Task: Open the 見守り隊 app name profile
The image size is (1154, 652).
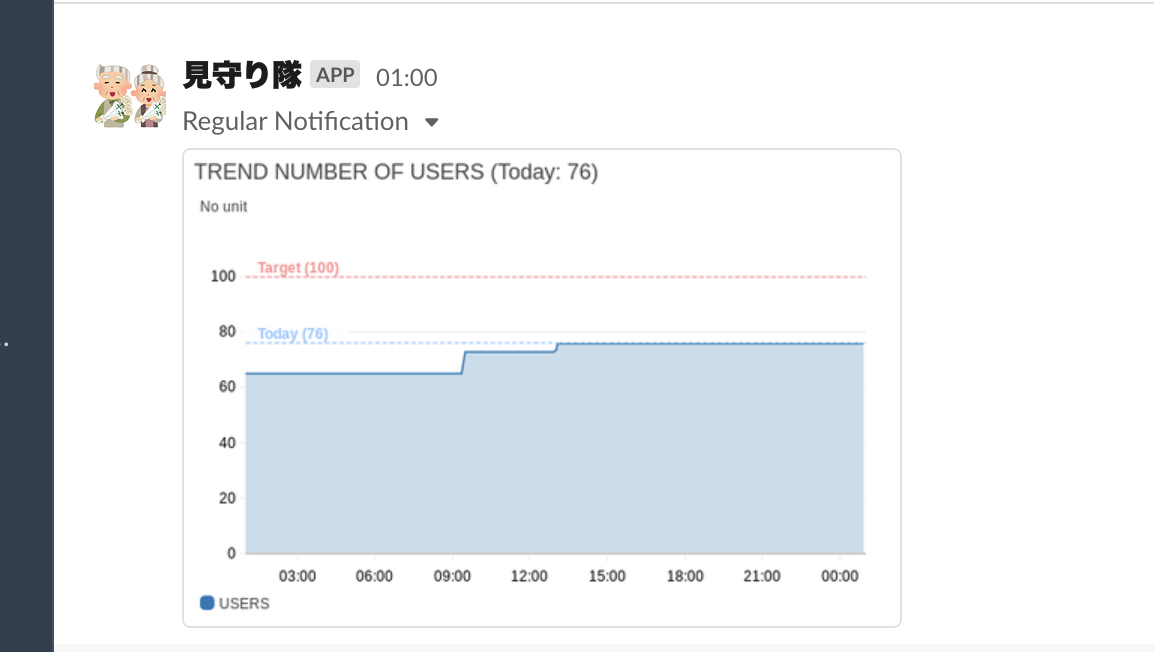Action: 242,76
